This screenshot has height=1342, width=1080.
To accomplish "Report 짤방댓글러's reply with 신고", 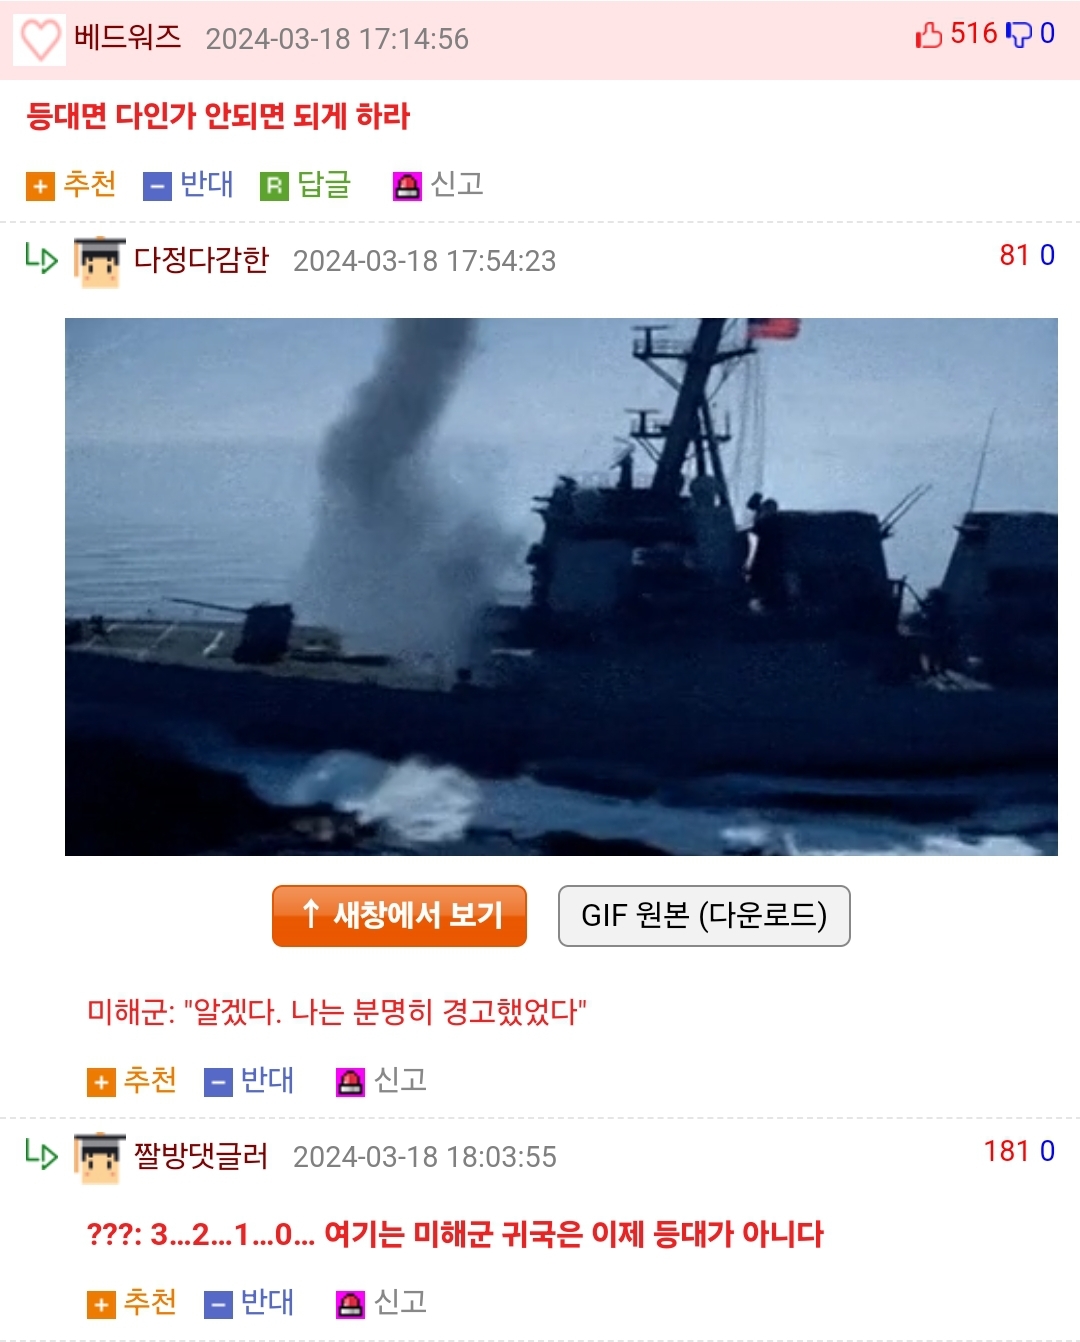I will coord(381,1303).
